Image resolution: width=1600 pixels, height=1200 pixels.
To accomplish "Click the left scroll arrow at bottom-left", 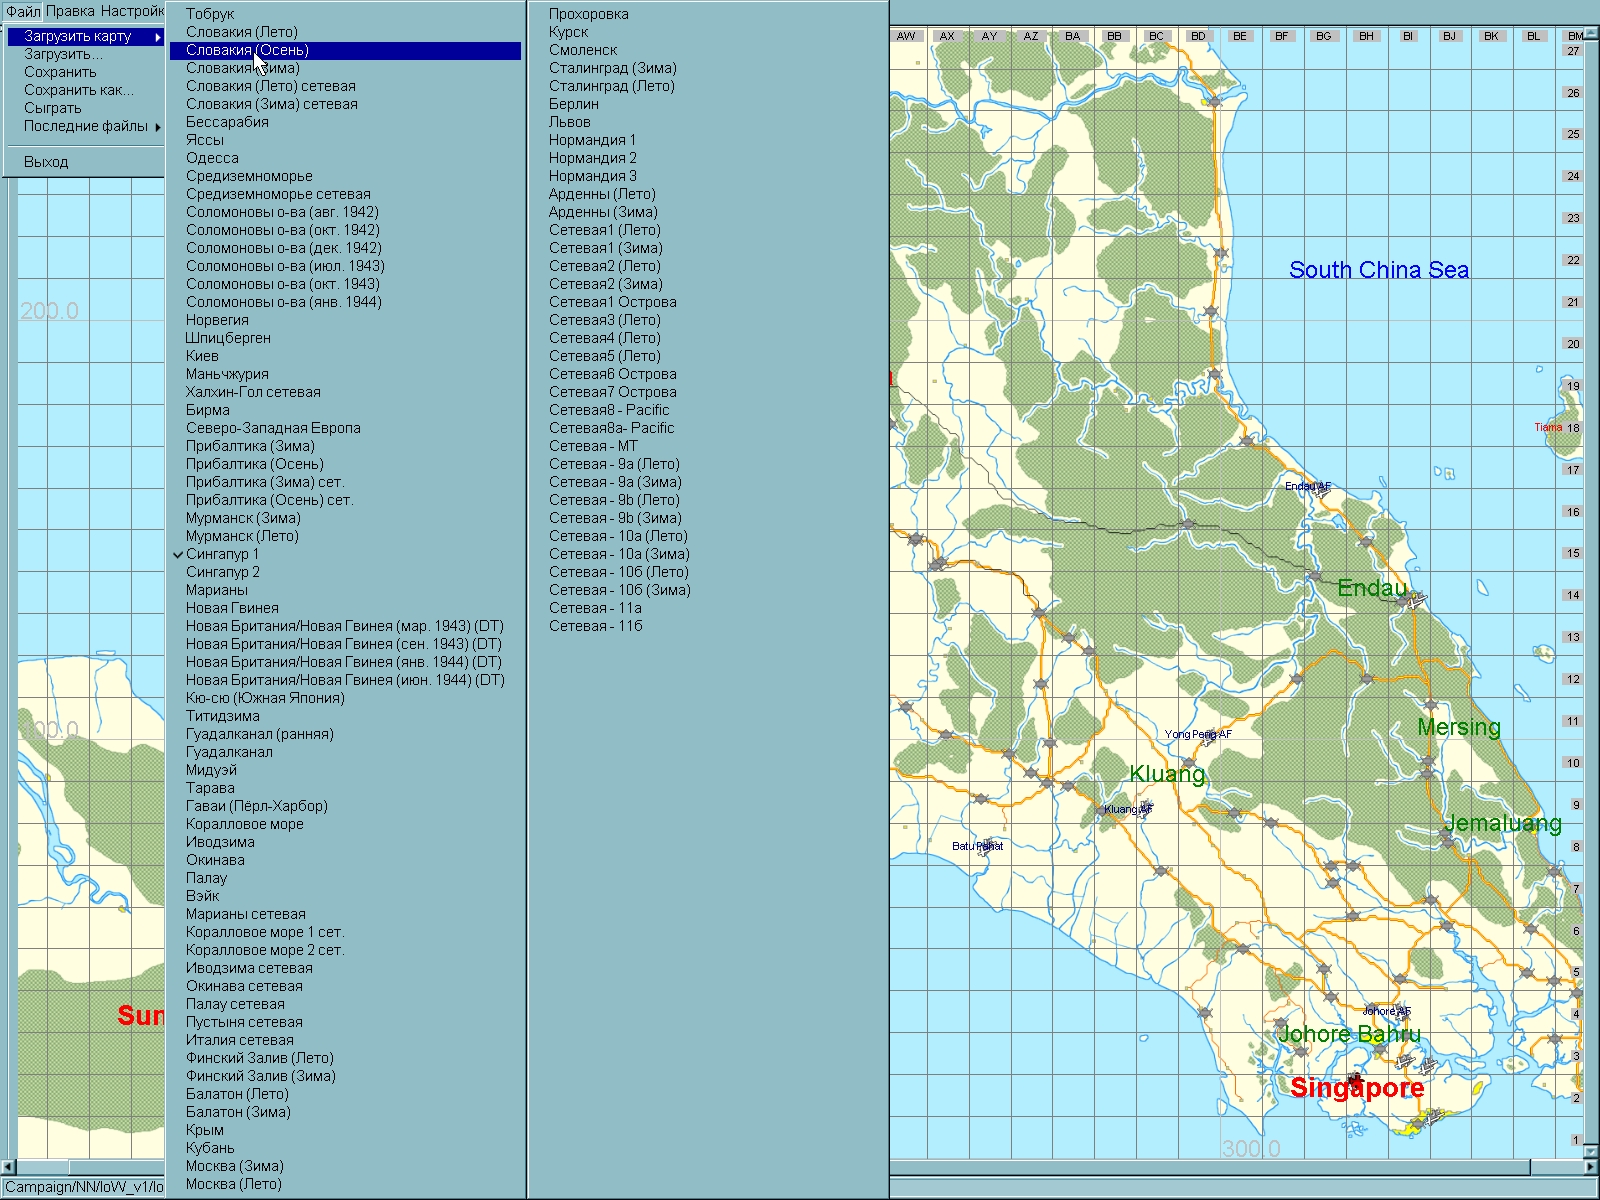I will (x=8, y=1167).
